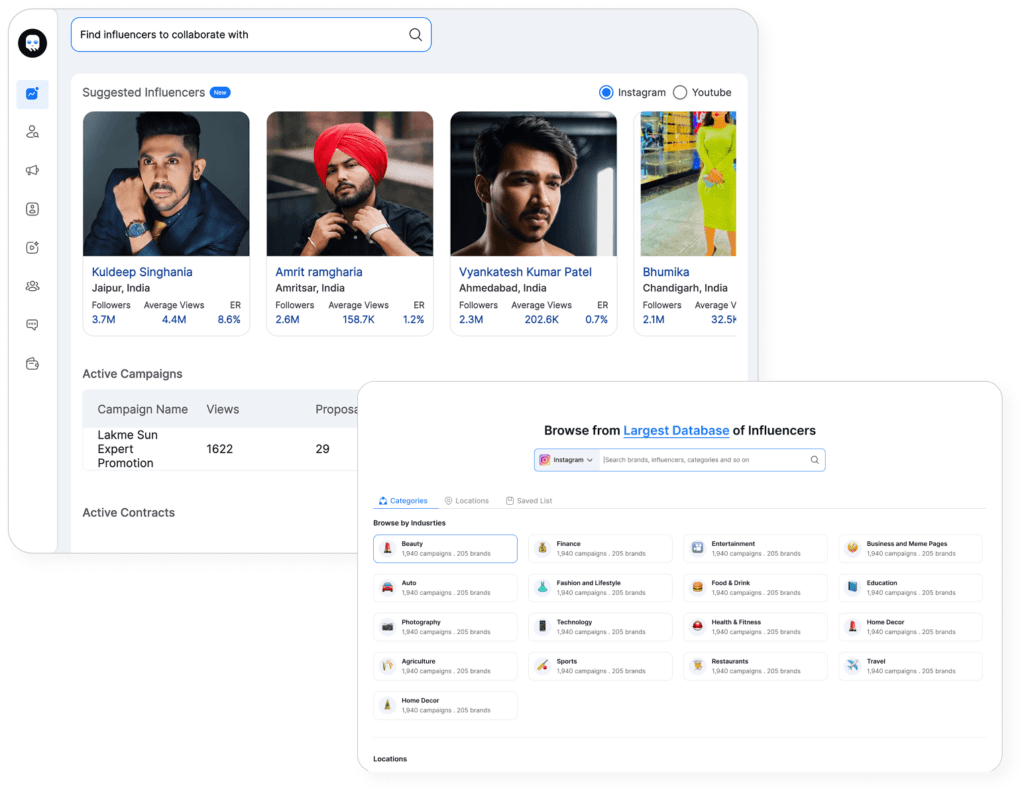Screen dimensions: 1024x793
Task: Open Kuldeep Singhania's influencer profile
Action: pyautogui.click(x=142, y=271)
